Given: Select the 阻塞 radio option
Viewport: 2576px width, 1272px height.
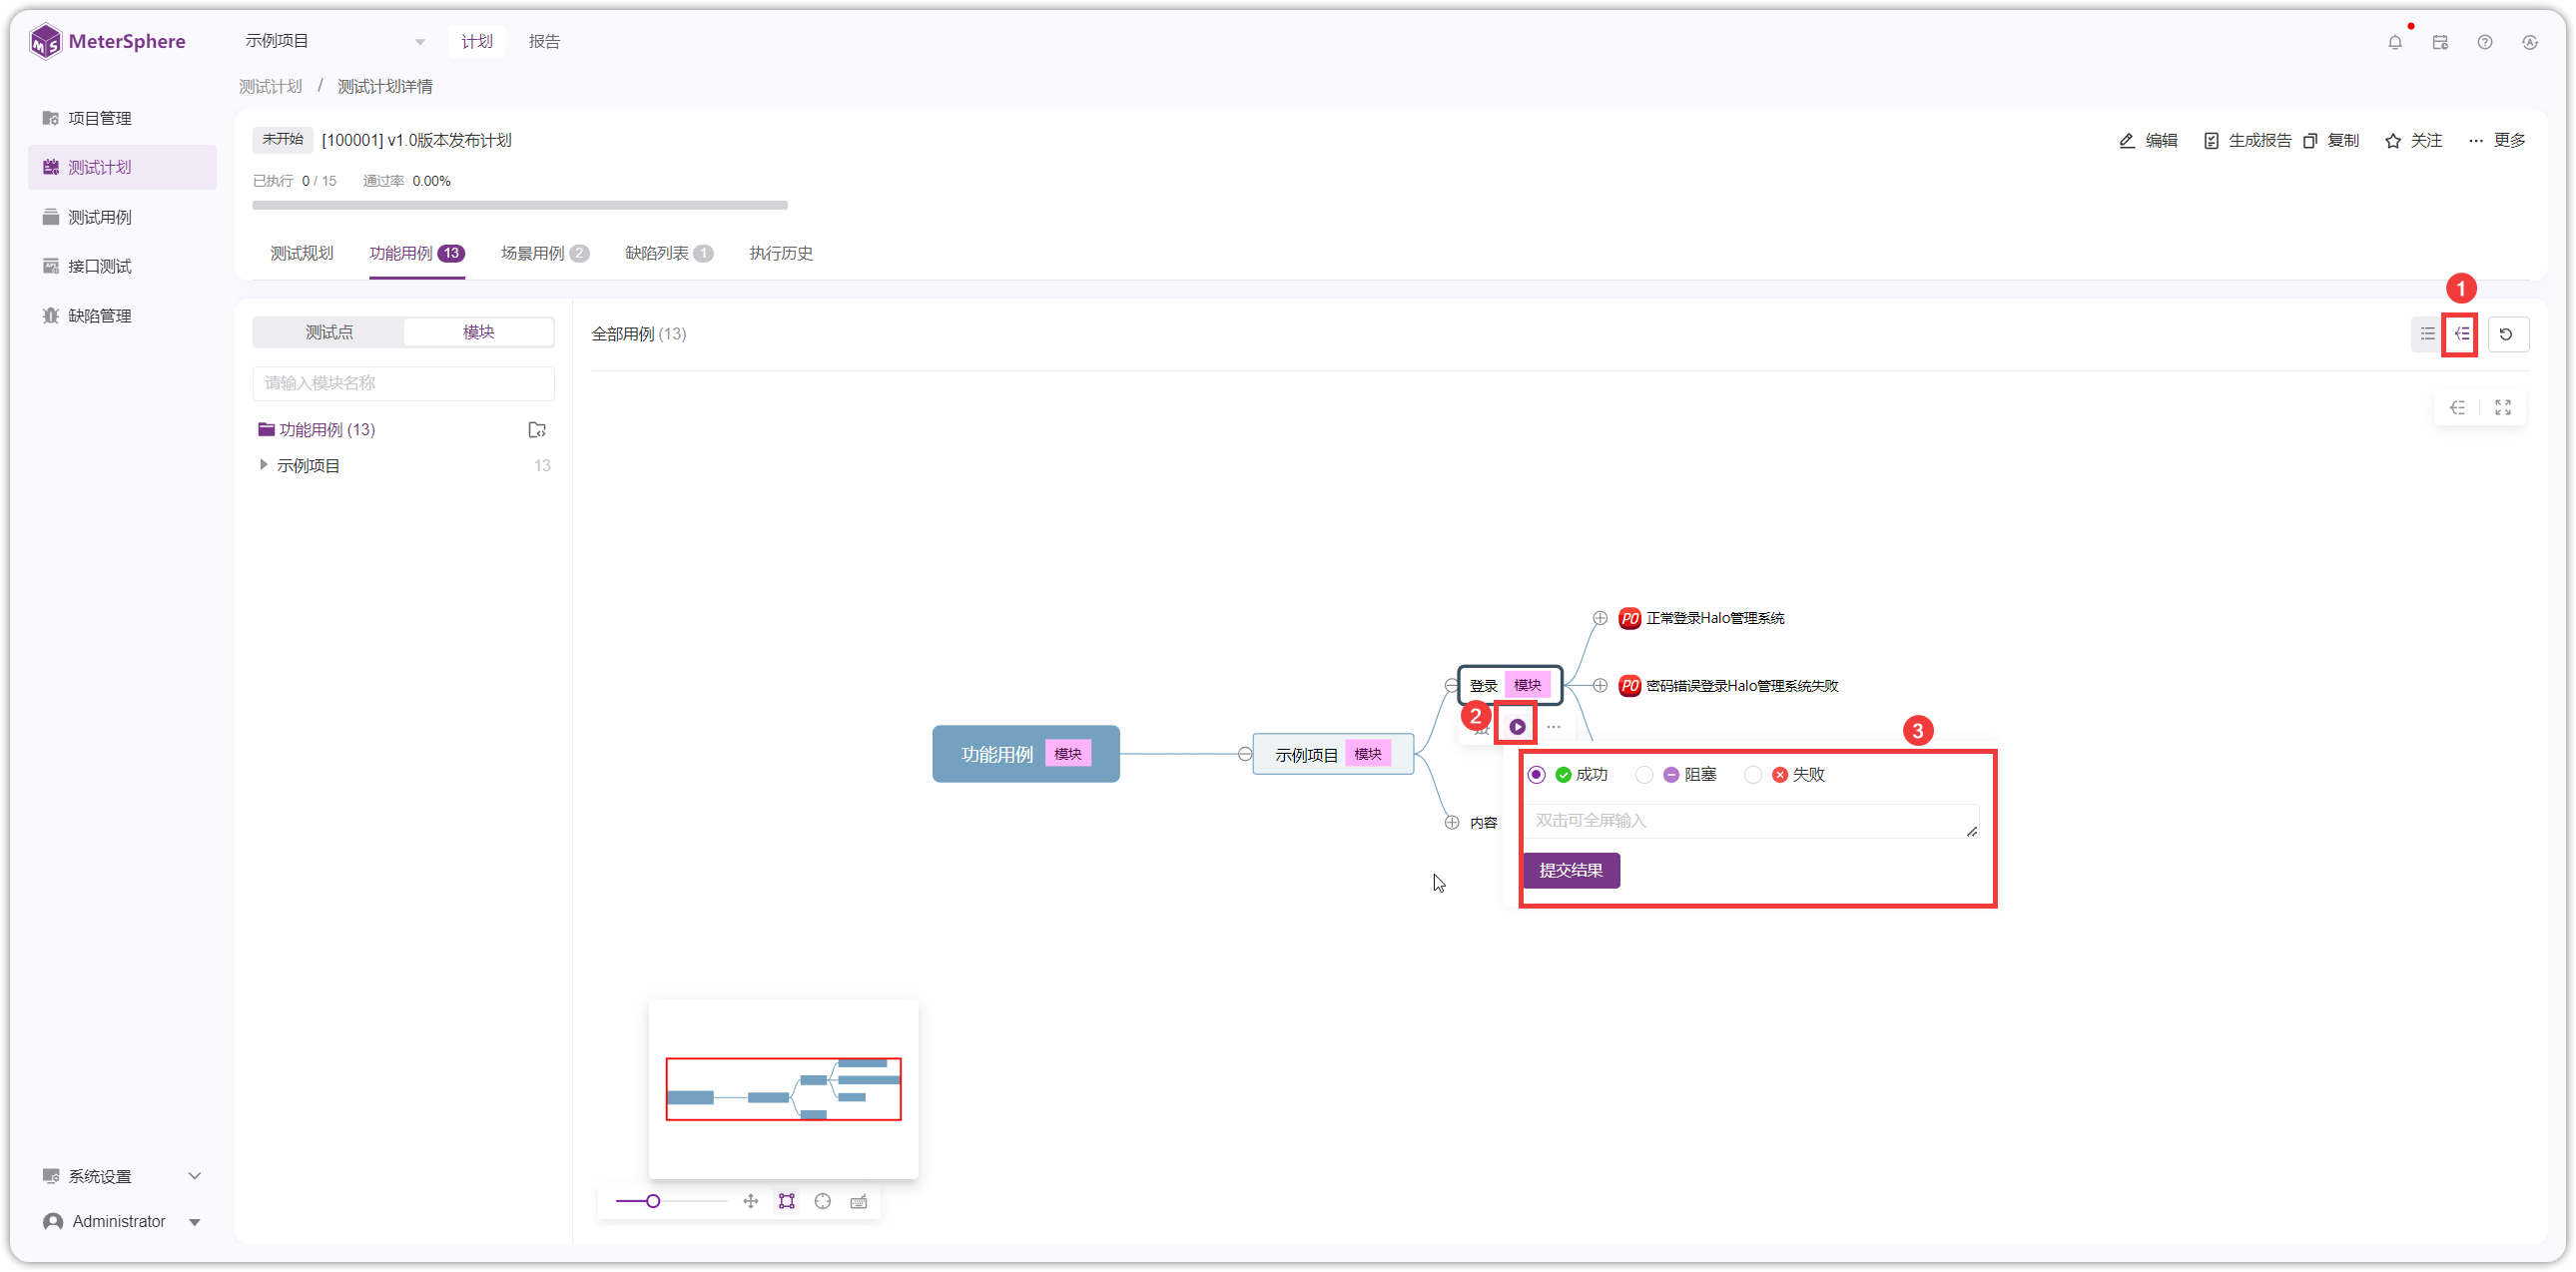Looking at the screenshot, I should click(1644, 775).
